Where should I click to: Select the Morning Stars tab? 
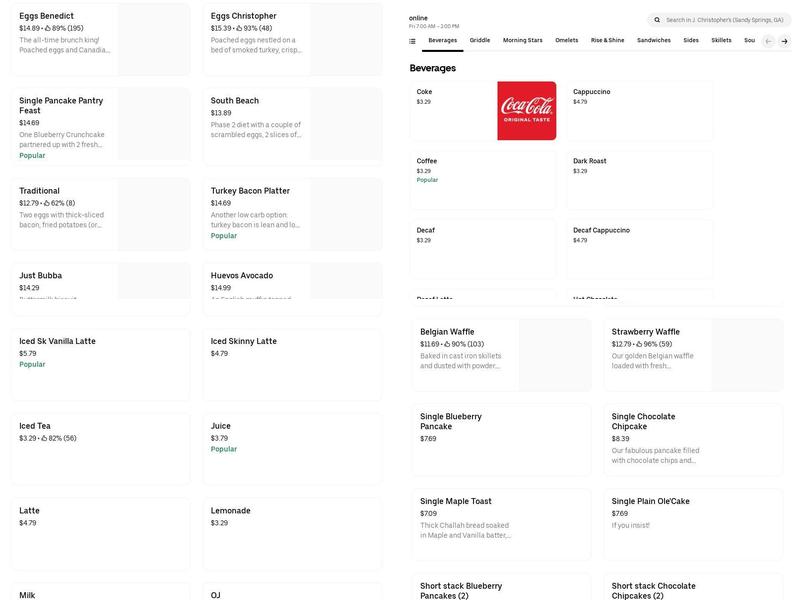[522, 41]
